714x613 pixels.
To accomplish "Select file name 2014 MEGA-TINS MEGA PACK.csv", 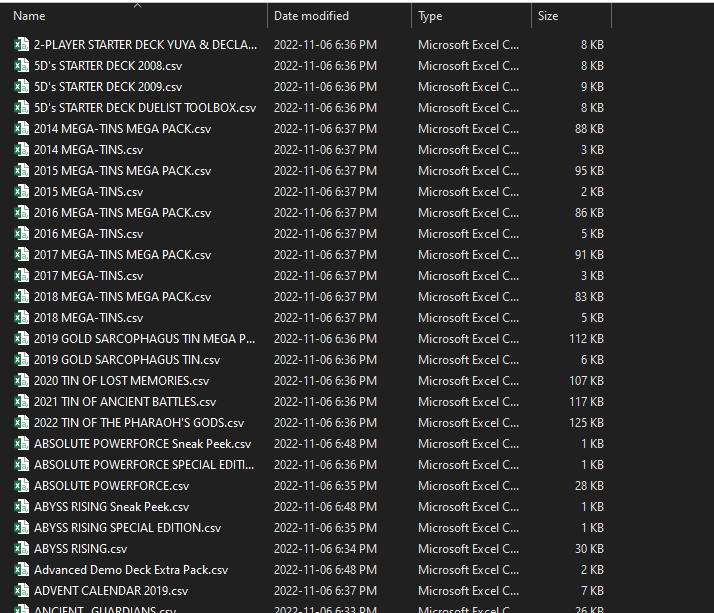I will [x=122, y=128].
